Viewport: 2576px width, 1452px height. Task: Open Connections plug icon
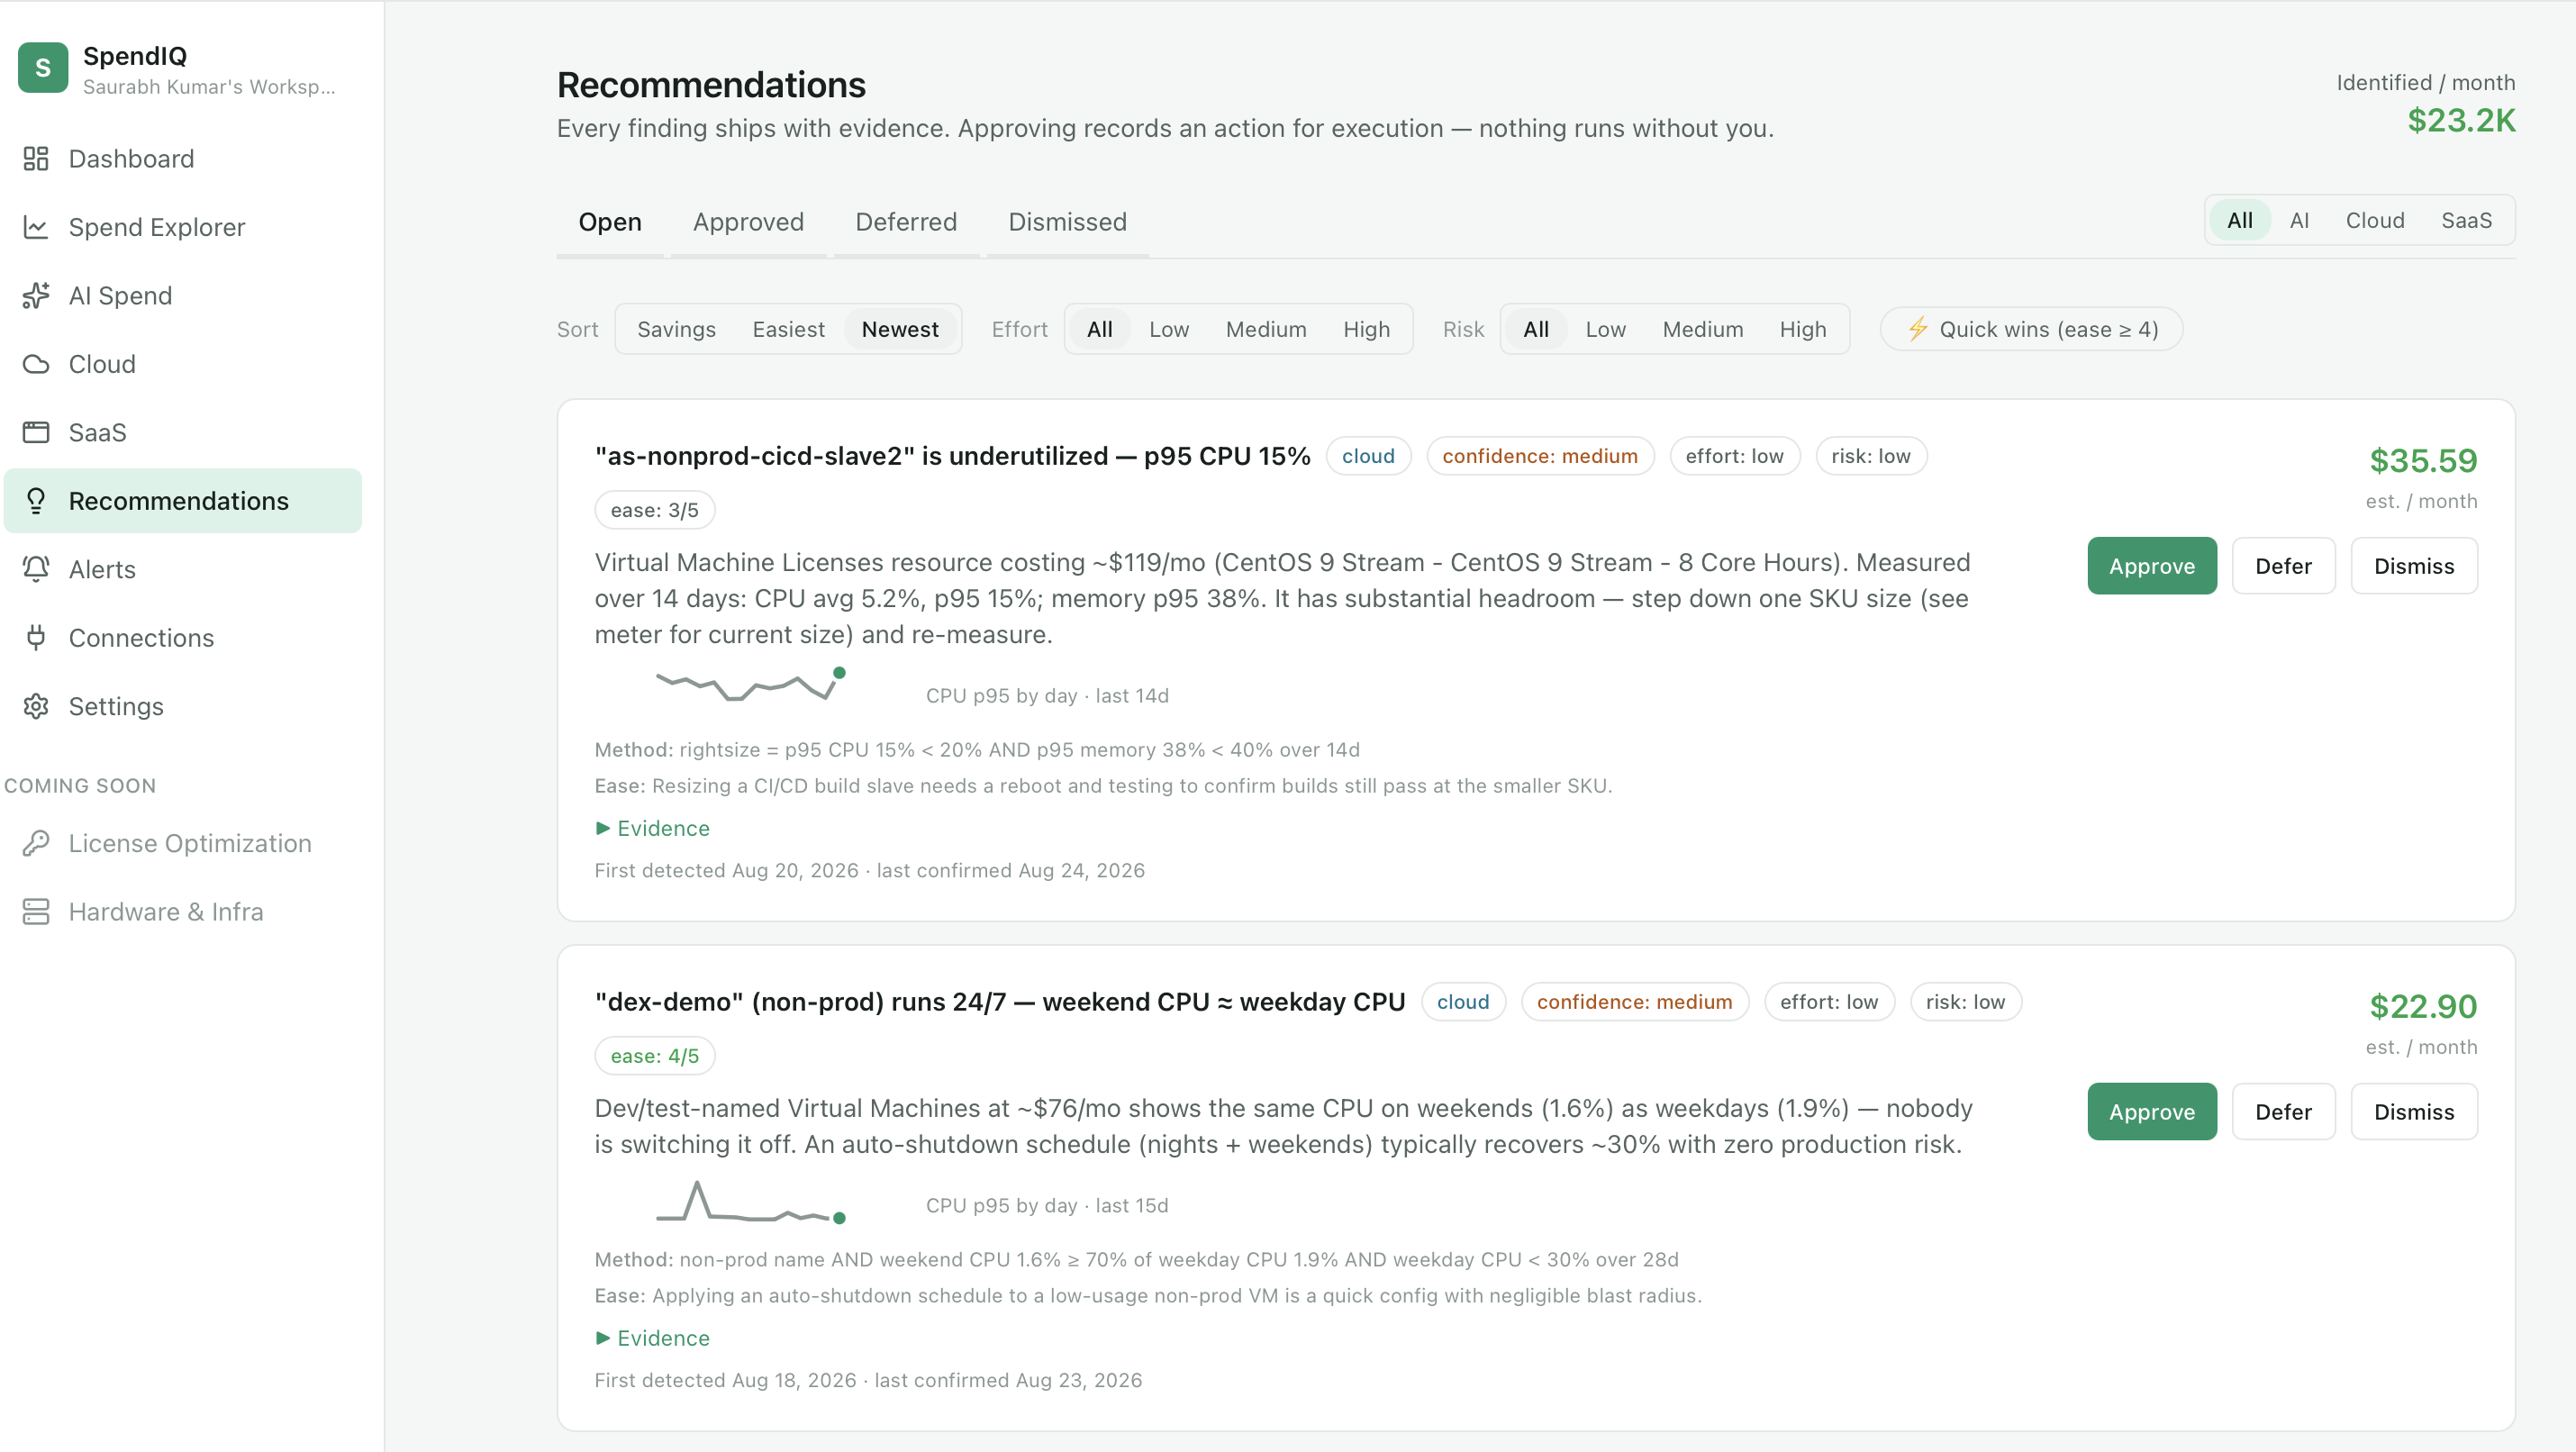36,637
